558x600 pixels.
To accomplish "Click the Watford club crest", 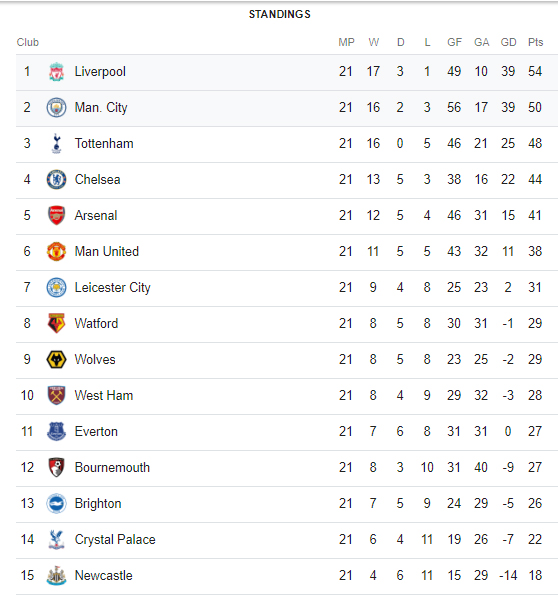I will 56,323.
